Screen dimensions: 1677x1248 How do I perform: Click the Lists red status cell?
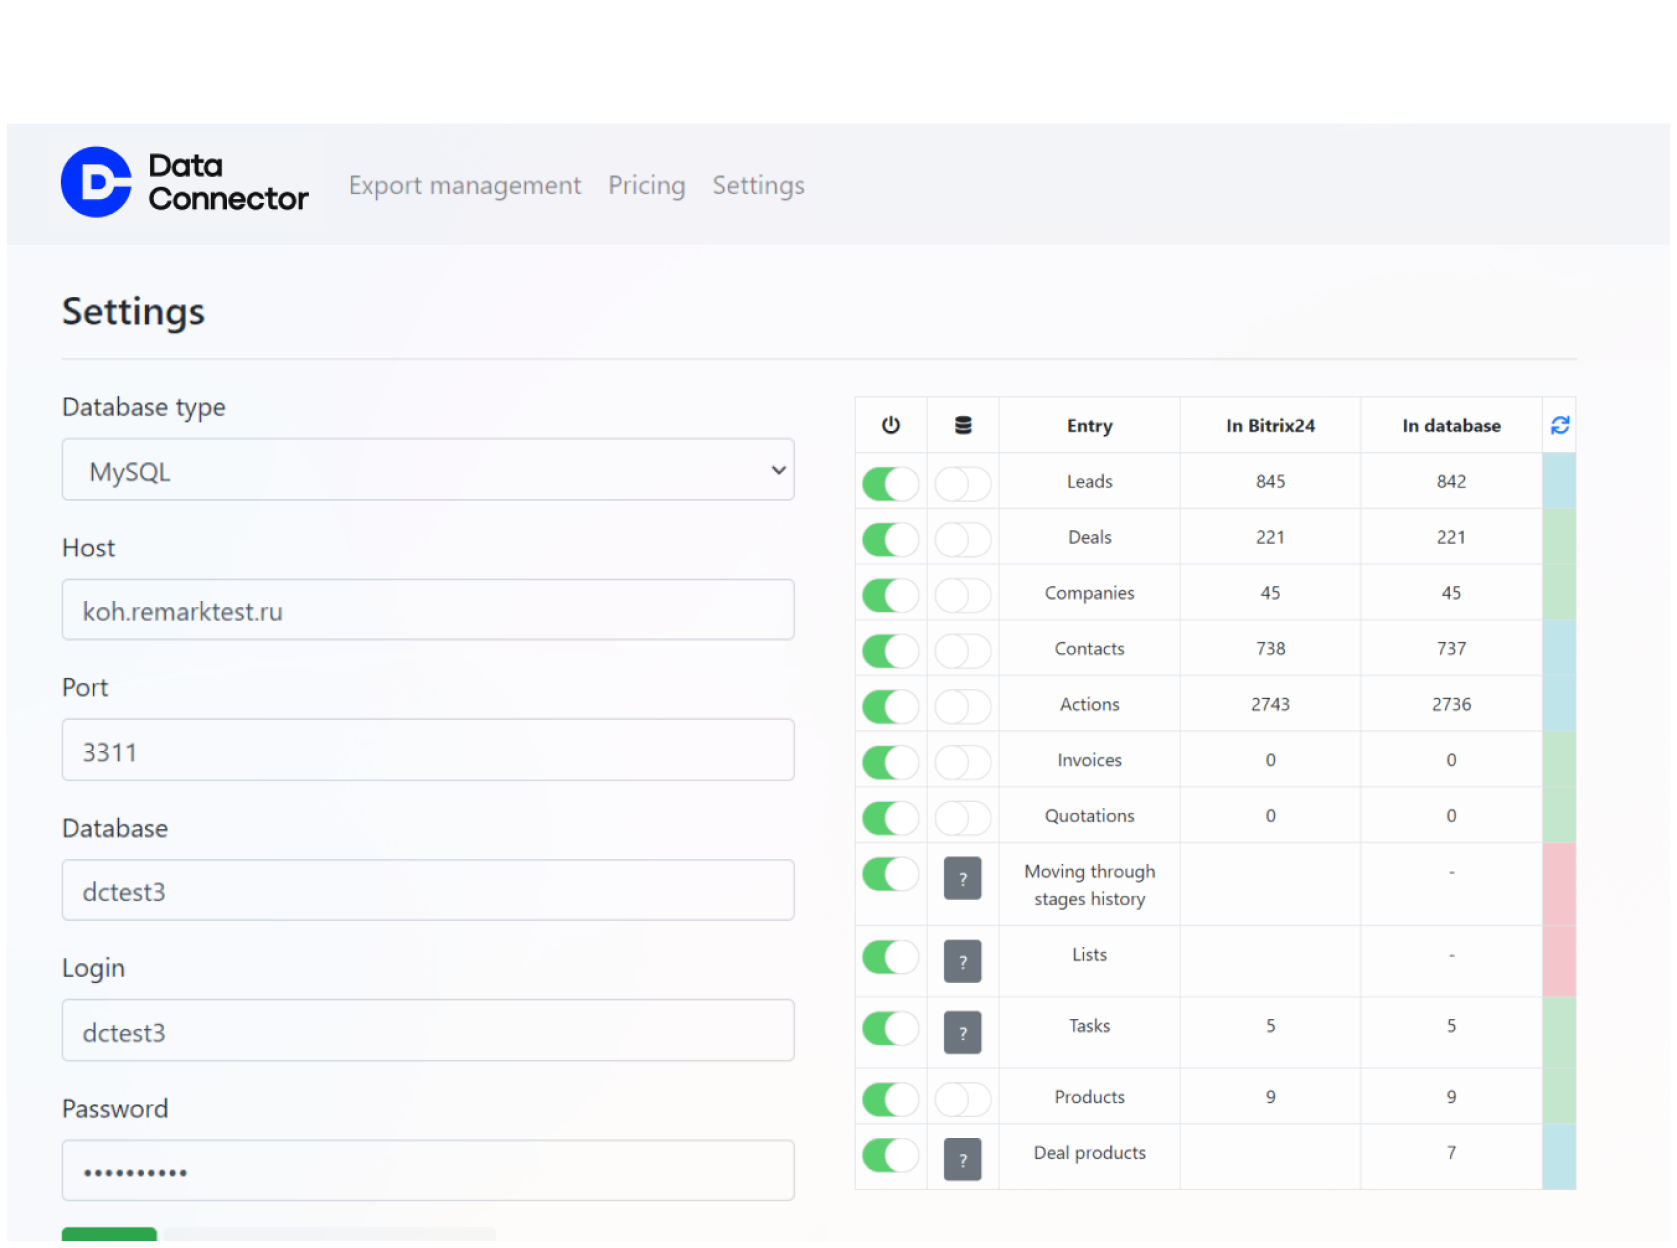[x=1559, y=961]
